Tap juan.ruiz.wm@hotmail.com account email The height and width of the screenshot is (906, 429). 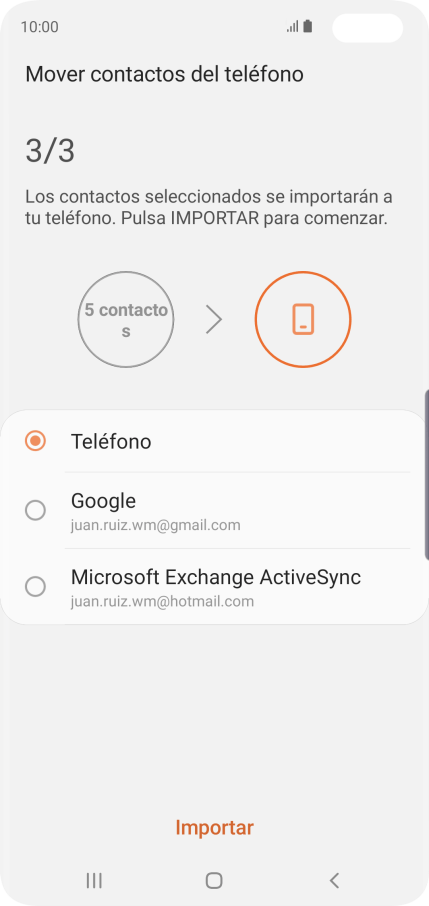(x=162, y=601)
